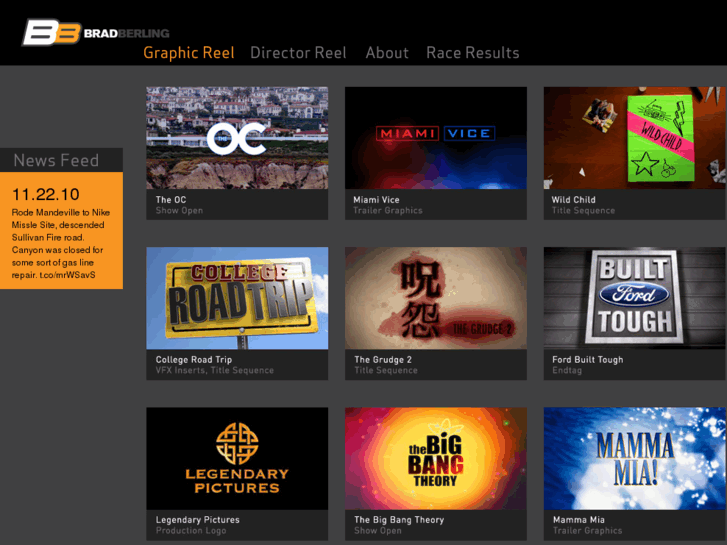Click "Trailer Graphics" subtitle under Mamma Mia
This screenshot has height=545, width=727.
pos(587,531)
